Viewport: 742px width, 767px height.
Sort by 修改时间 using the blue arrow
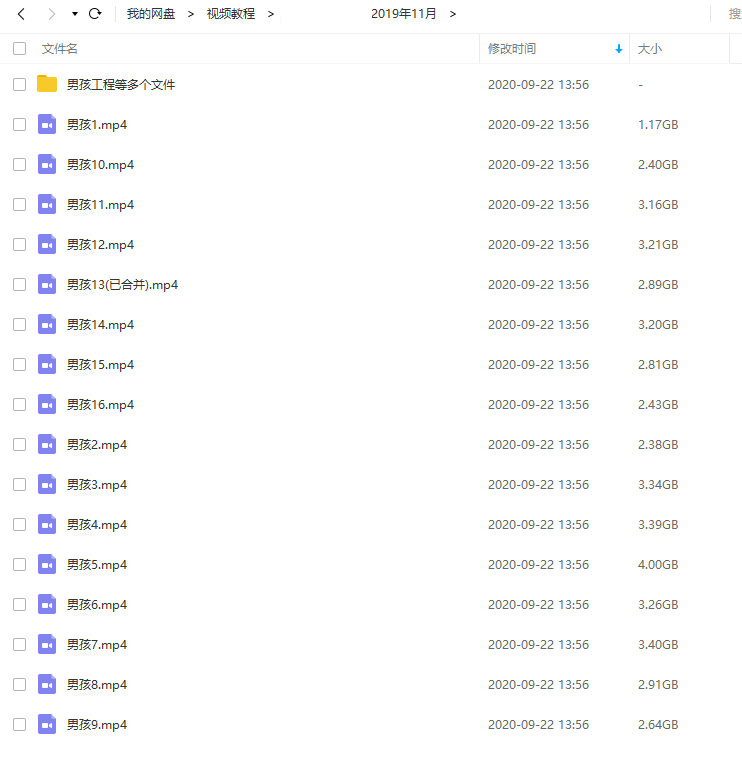(x=619, y=48)
